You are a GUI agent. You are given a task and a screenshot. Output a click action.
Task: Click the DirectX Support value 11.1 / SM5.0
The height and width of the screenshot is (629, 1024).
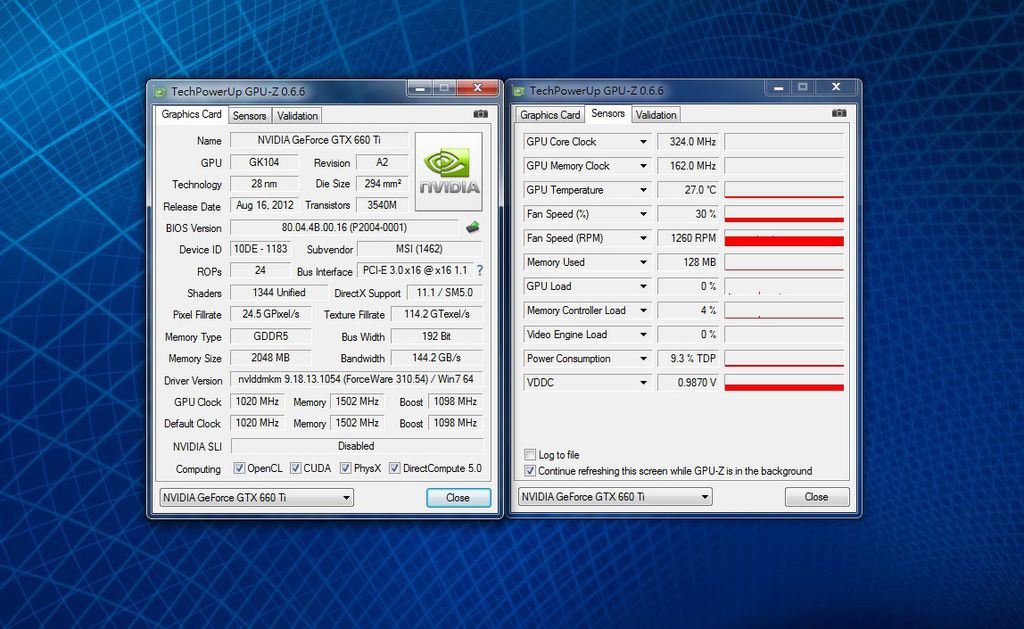click(x=445, y=293)
